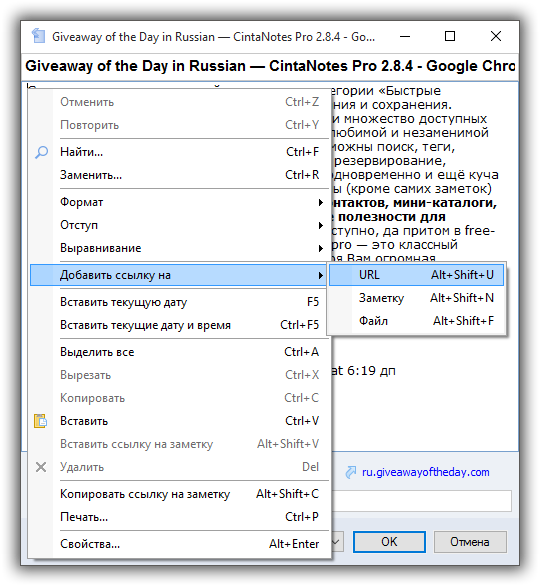The width and height of the screenshot is (540, 586).
Task: Choose Удалить in the context menu
Action: coord(179,467)
